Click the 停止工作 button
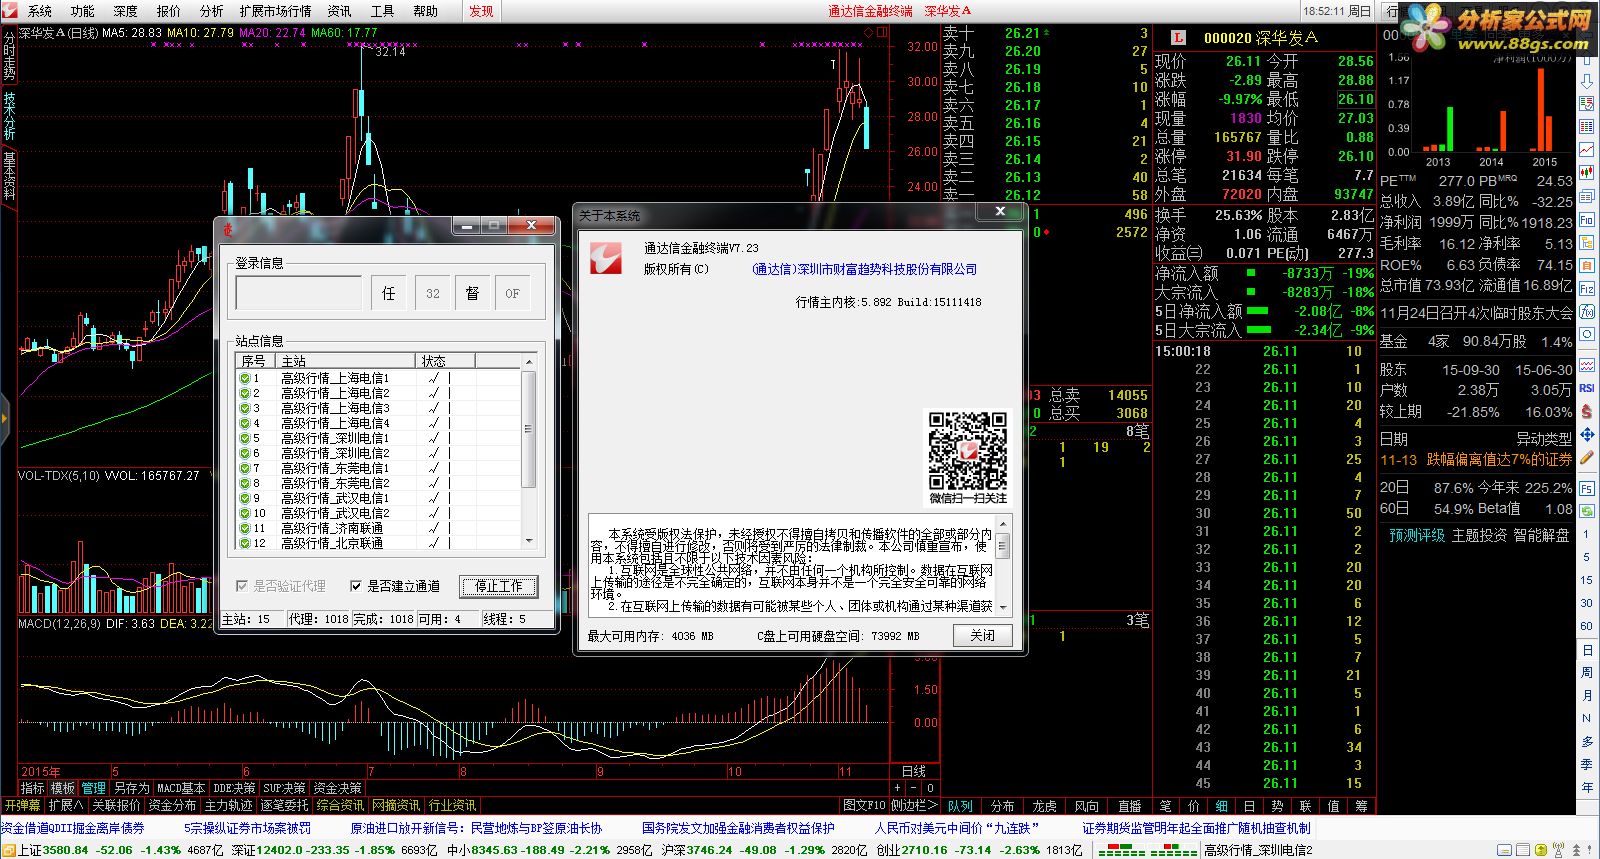The image size is (1600, 859). 498,586
